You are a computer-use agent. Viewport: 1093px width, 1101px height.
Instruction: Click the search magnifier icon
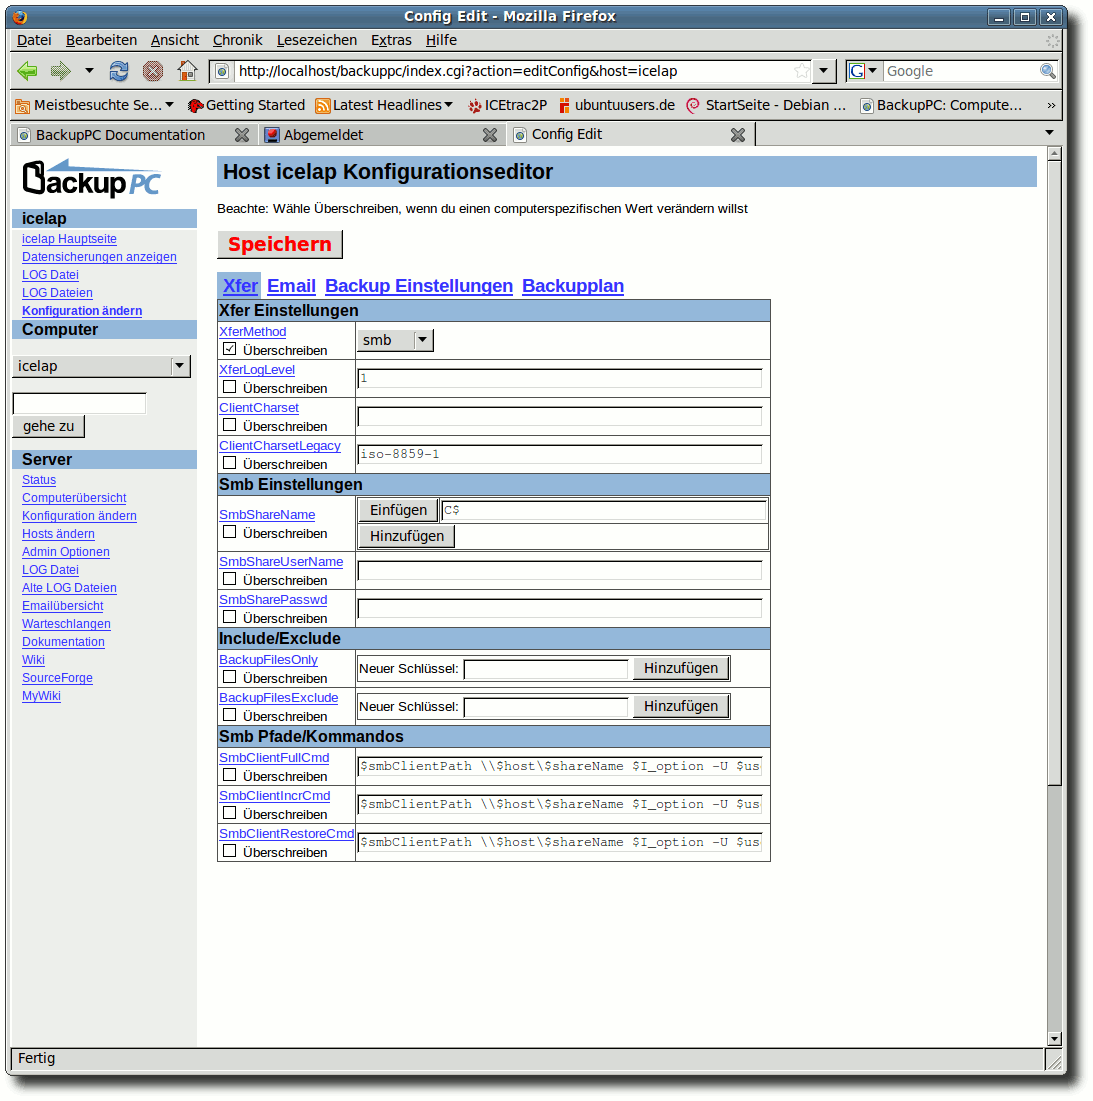point(1047,71)
